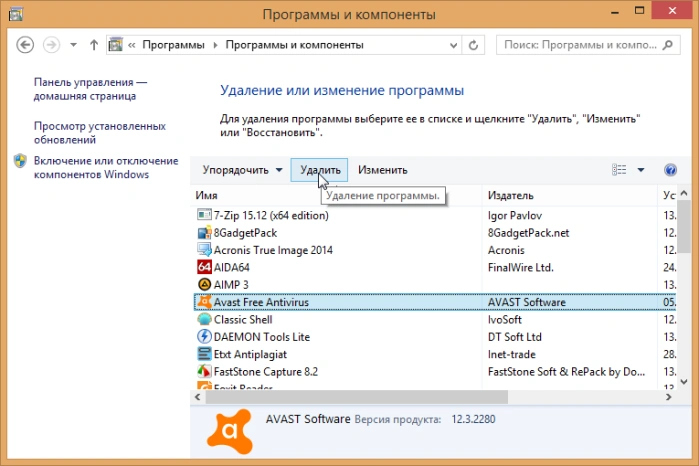Image resolution: width=699 pixels, height=466 pixels.
Task: Click the Программы breadcrumb
Action: [173, 45]
